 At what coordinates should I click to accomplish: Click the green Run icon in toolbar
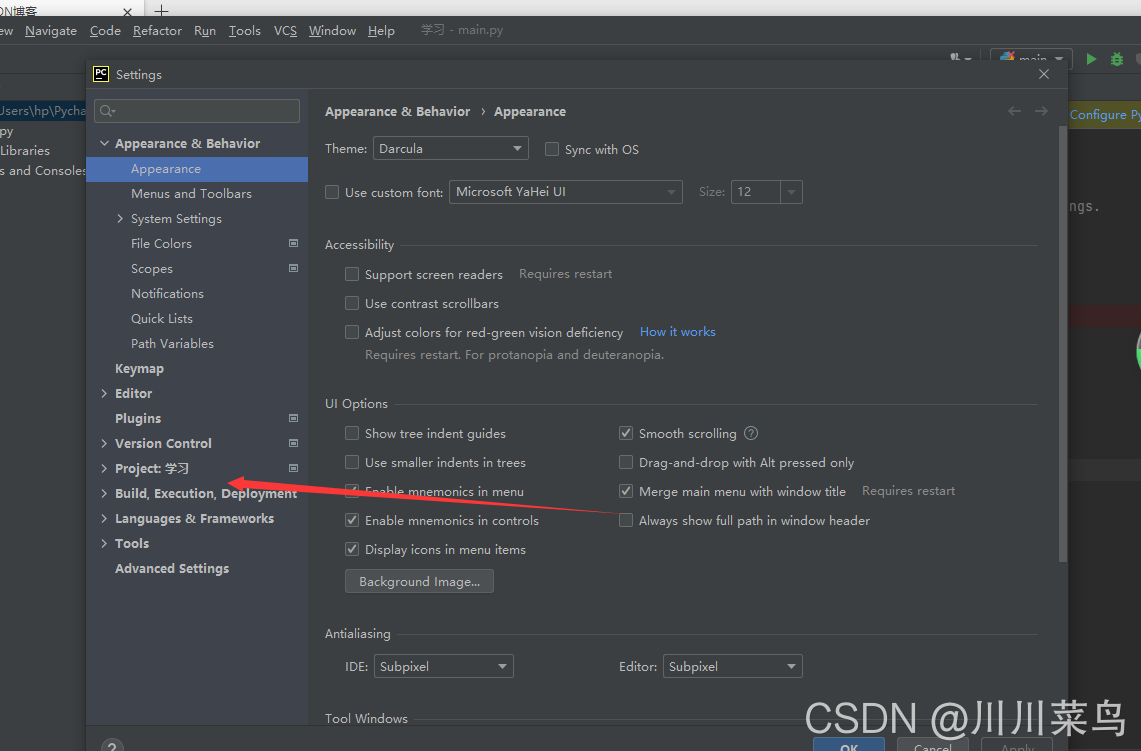[1091, 59]
